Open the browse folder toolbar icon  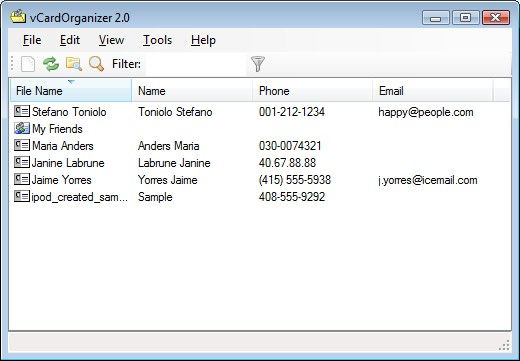74,64
